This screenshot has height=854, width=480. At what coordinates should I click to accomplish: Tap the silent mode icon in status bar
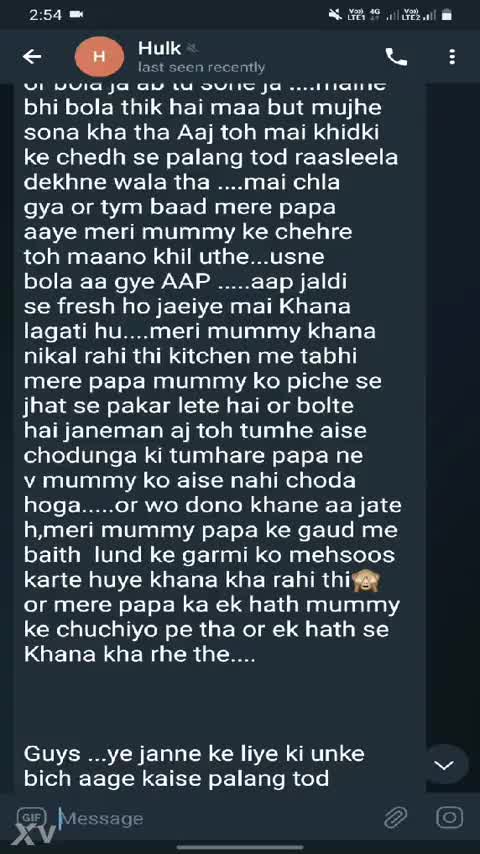click(x=336, y=15)
